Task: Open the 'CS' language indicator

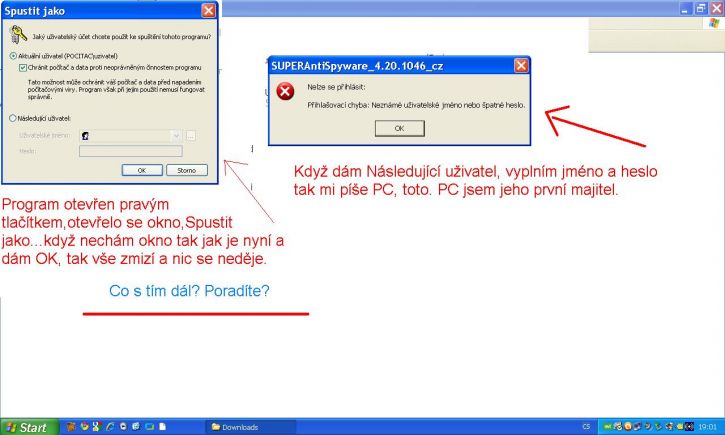Action: coord(586,427)
